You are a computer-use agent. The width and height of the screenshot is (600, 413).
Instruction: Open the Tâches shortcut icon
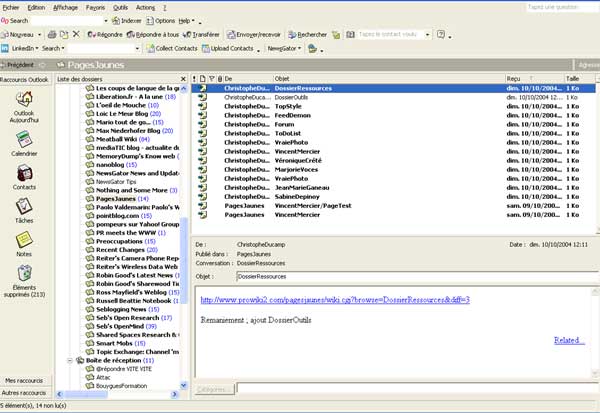[24, 206]
